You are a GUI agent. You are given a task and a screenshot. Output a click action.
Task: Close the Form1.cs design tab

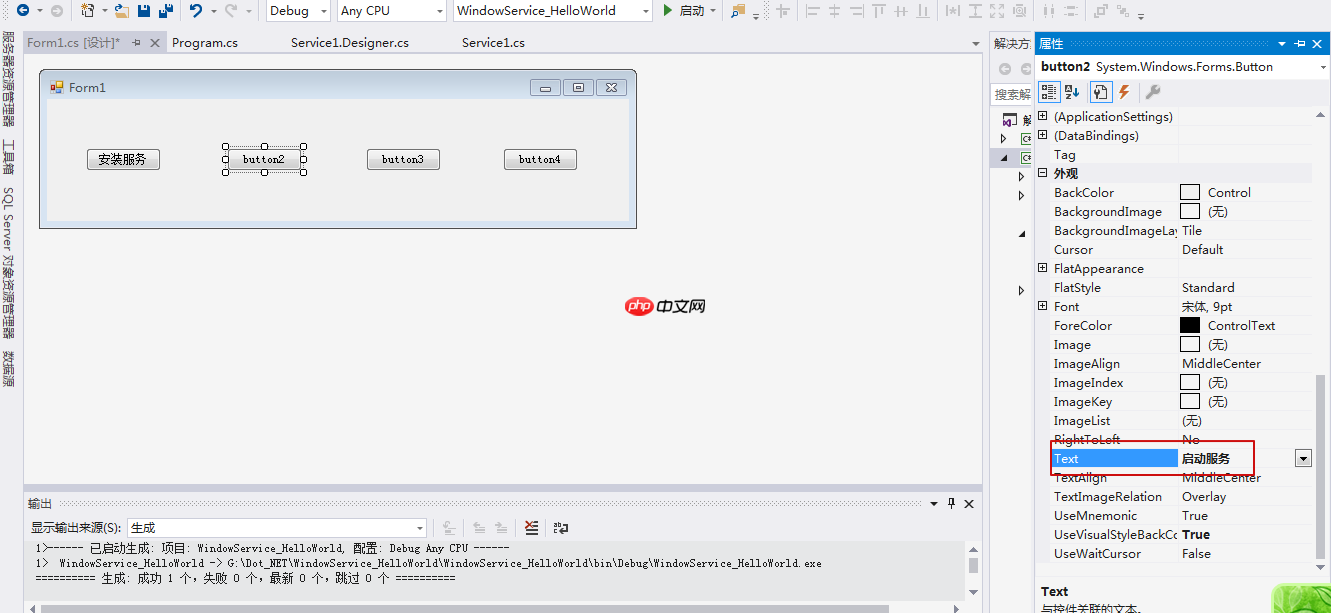[155, 43]
